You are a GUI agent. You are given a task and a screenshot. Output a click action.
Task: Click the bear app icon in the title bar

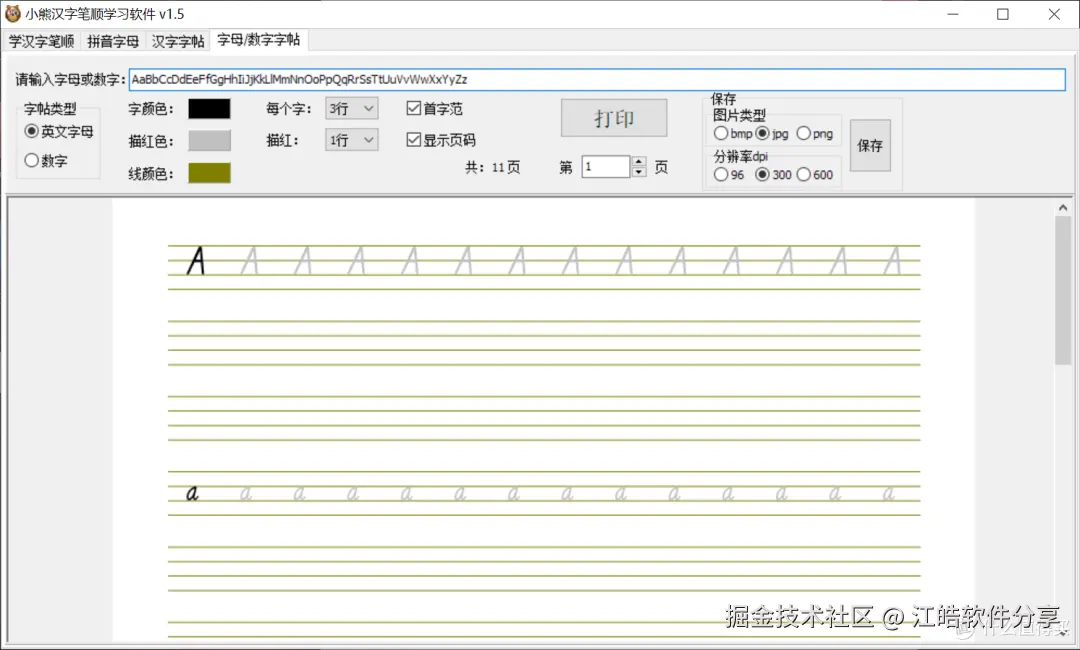(13, 14)
